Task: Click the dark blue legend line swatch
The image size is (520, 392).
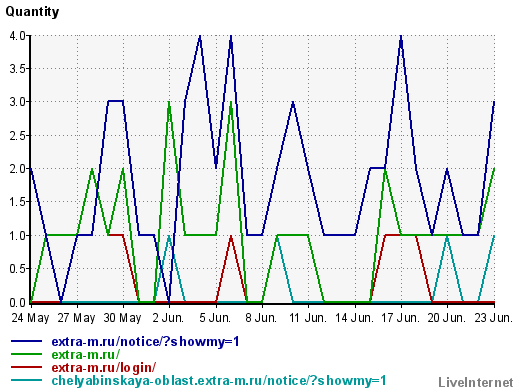Action: coord(26,341)
